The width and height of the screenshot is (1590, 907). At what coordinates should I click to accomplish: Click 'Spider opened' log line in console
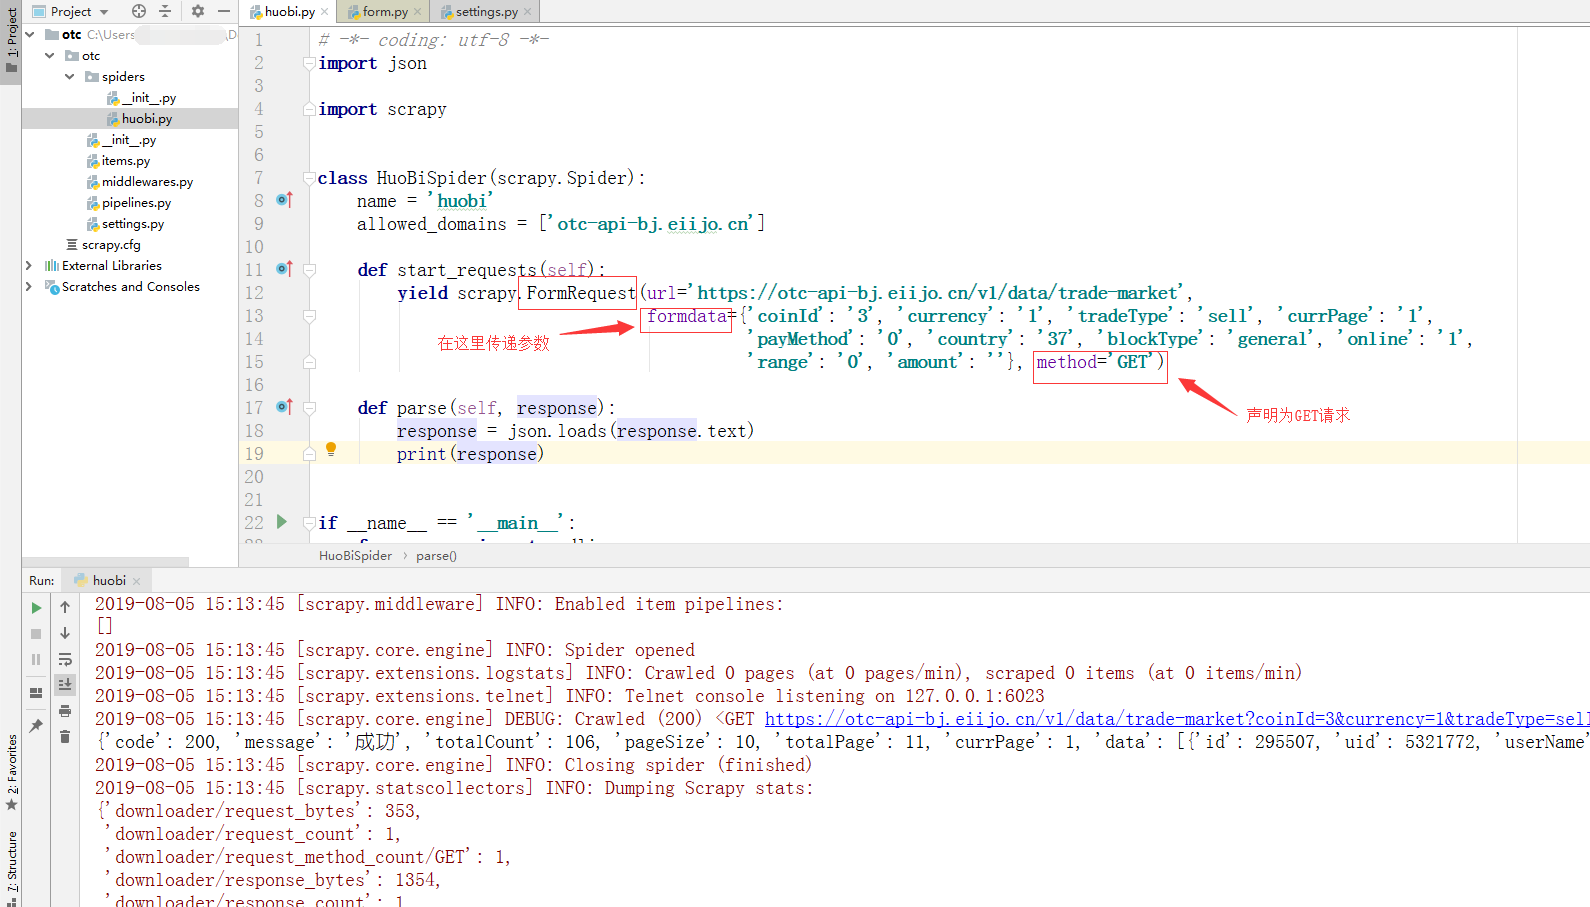[395, 650]
